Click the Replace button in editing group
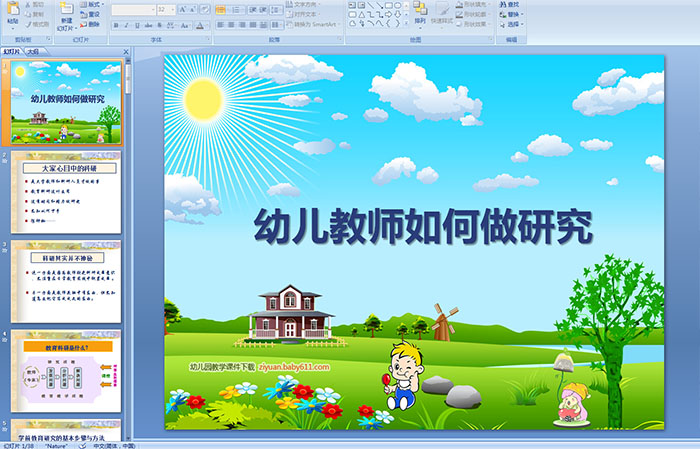The image size is (700, 449). point(511,14)
